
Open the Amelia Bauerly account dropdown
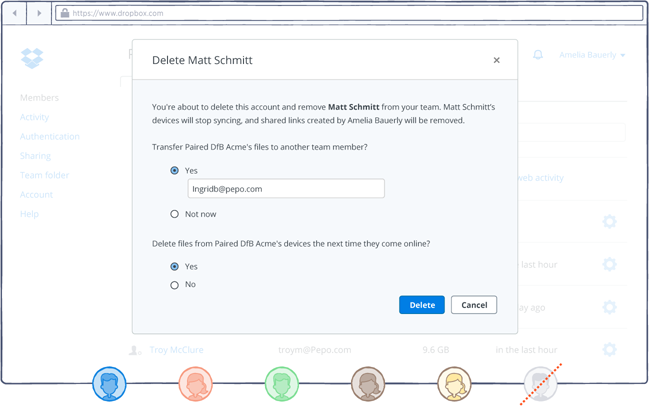coord(592,55)
